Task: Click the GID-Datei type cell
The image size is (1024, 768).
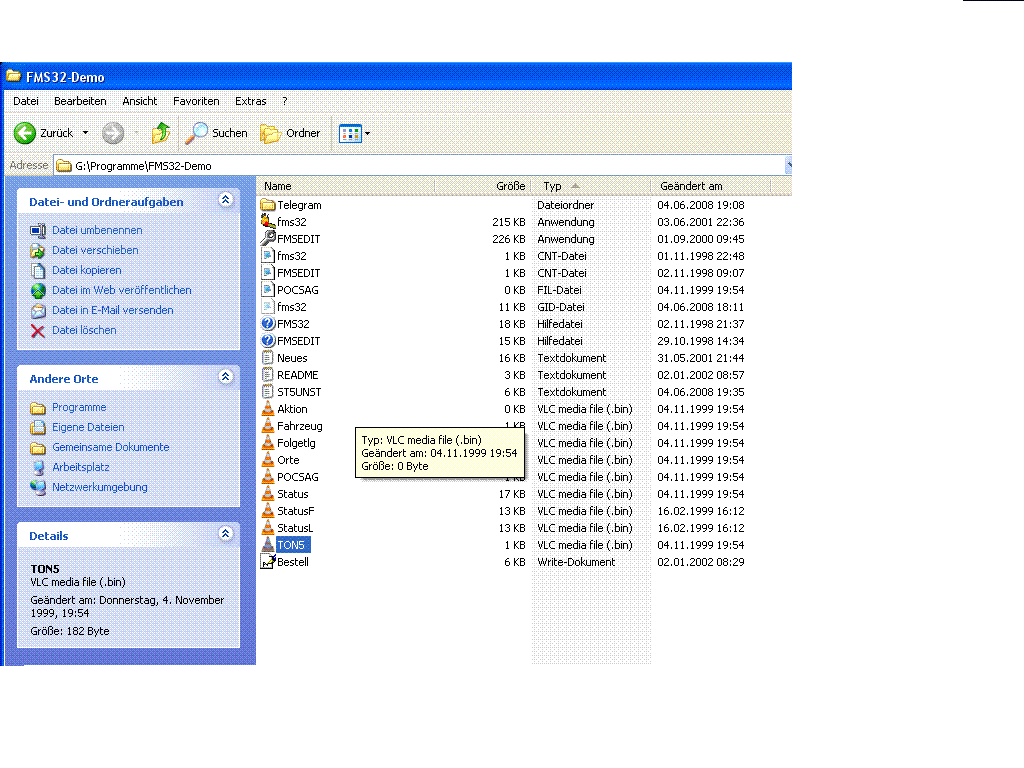Action: click(x=561, y=308)
